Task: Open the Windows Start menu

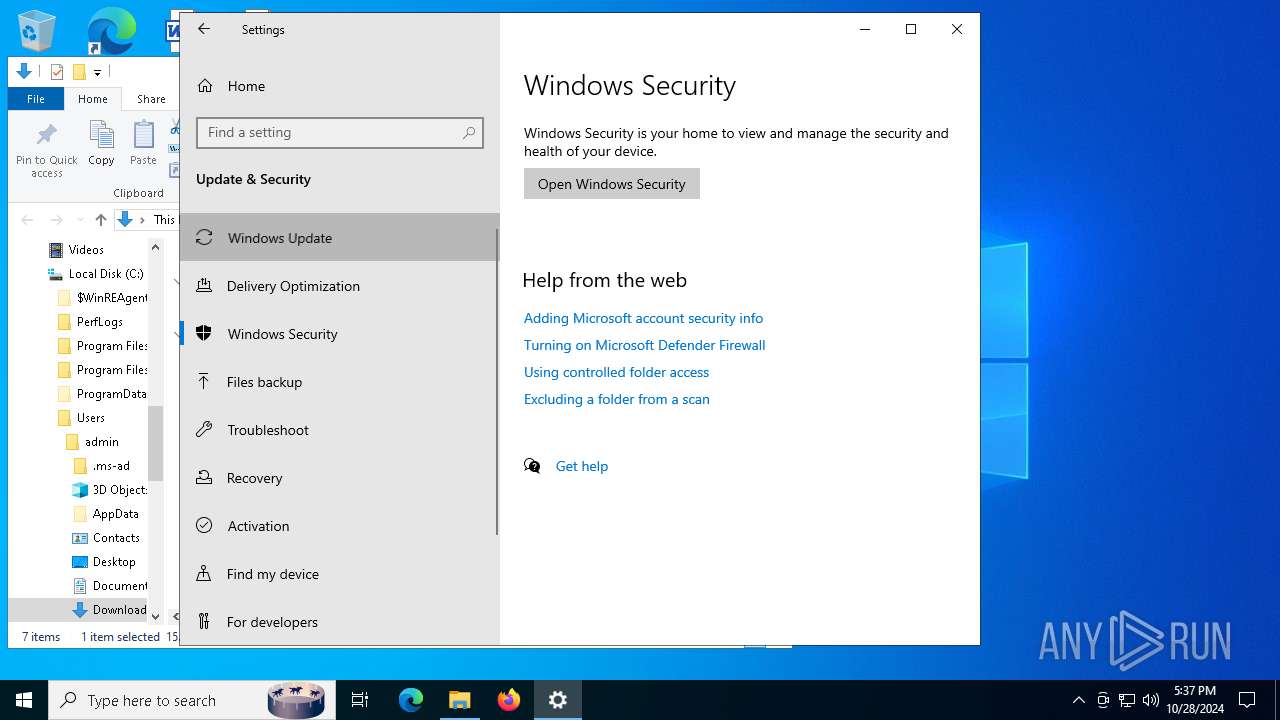Action: (x=24, y=700)
